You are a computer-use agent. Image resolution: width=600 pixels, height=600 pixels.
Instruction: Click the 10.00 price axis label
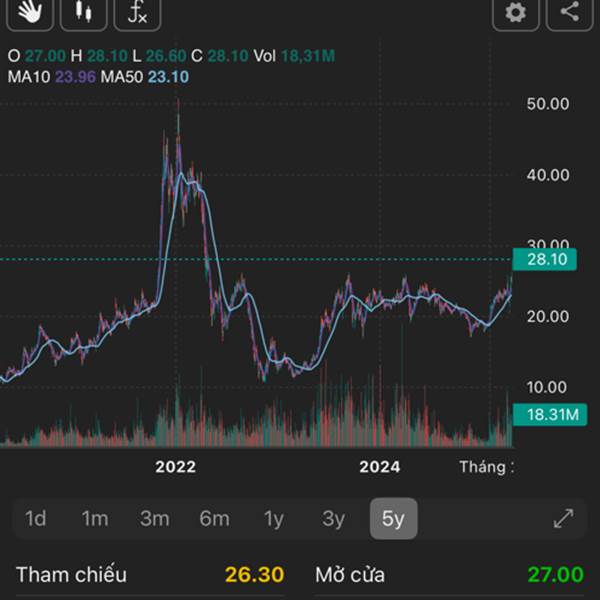(x=546, y=387)
